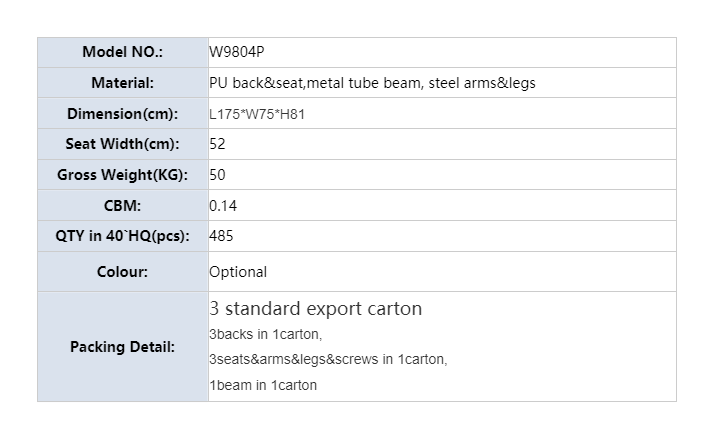Click the "3backs in 1carton" line
Image resolution: width=722 pixels, height=424 pixels.
pos(265,334)
